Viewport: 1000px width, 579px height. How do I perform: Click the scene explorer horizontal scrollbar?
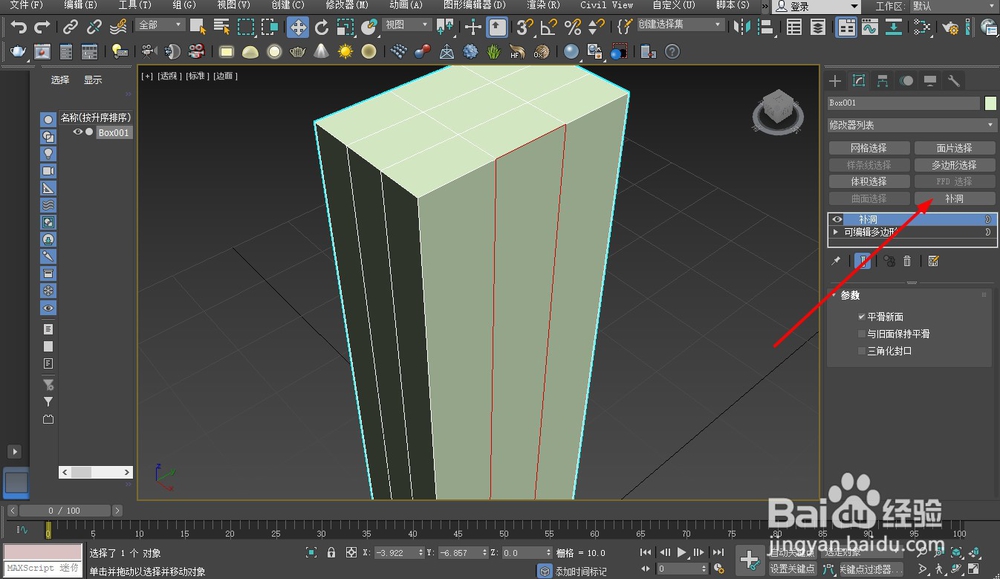tap(96, 472)
